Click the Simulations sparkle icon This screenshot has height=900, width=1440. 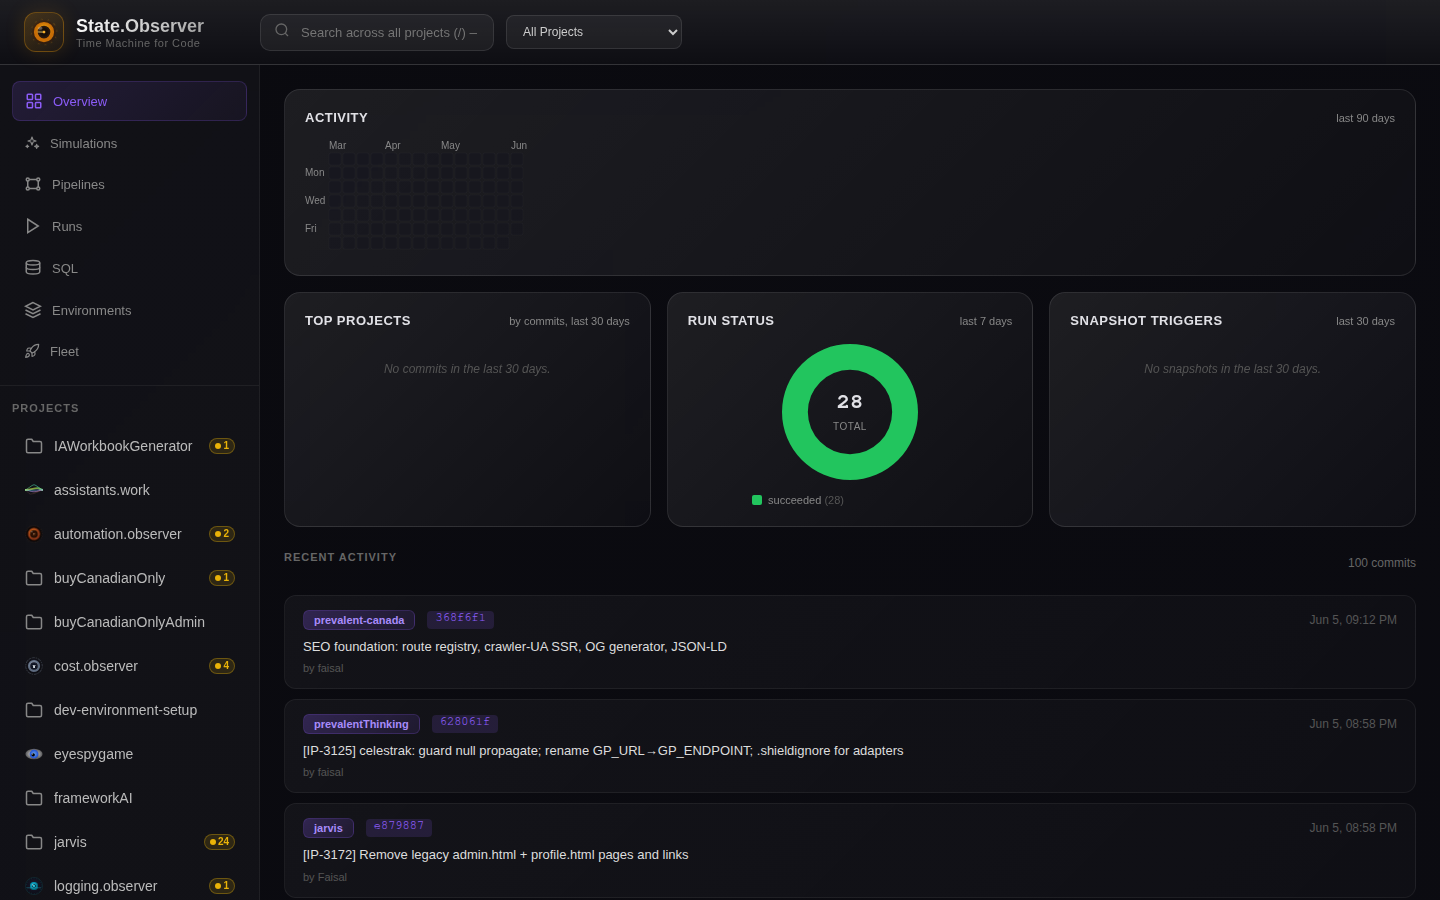click(x=32, y=143)
